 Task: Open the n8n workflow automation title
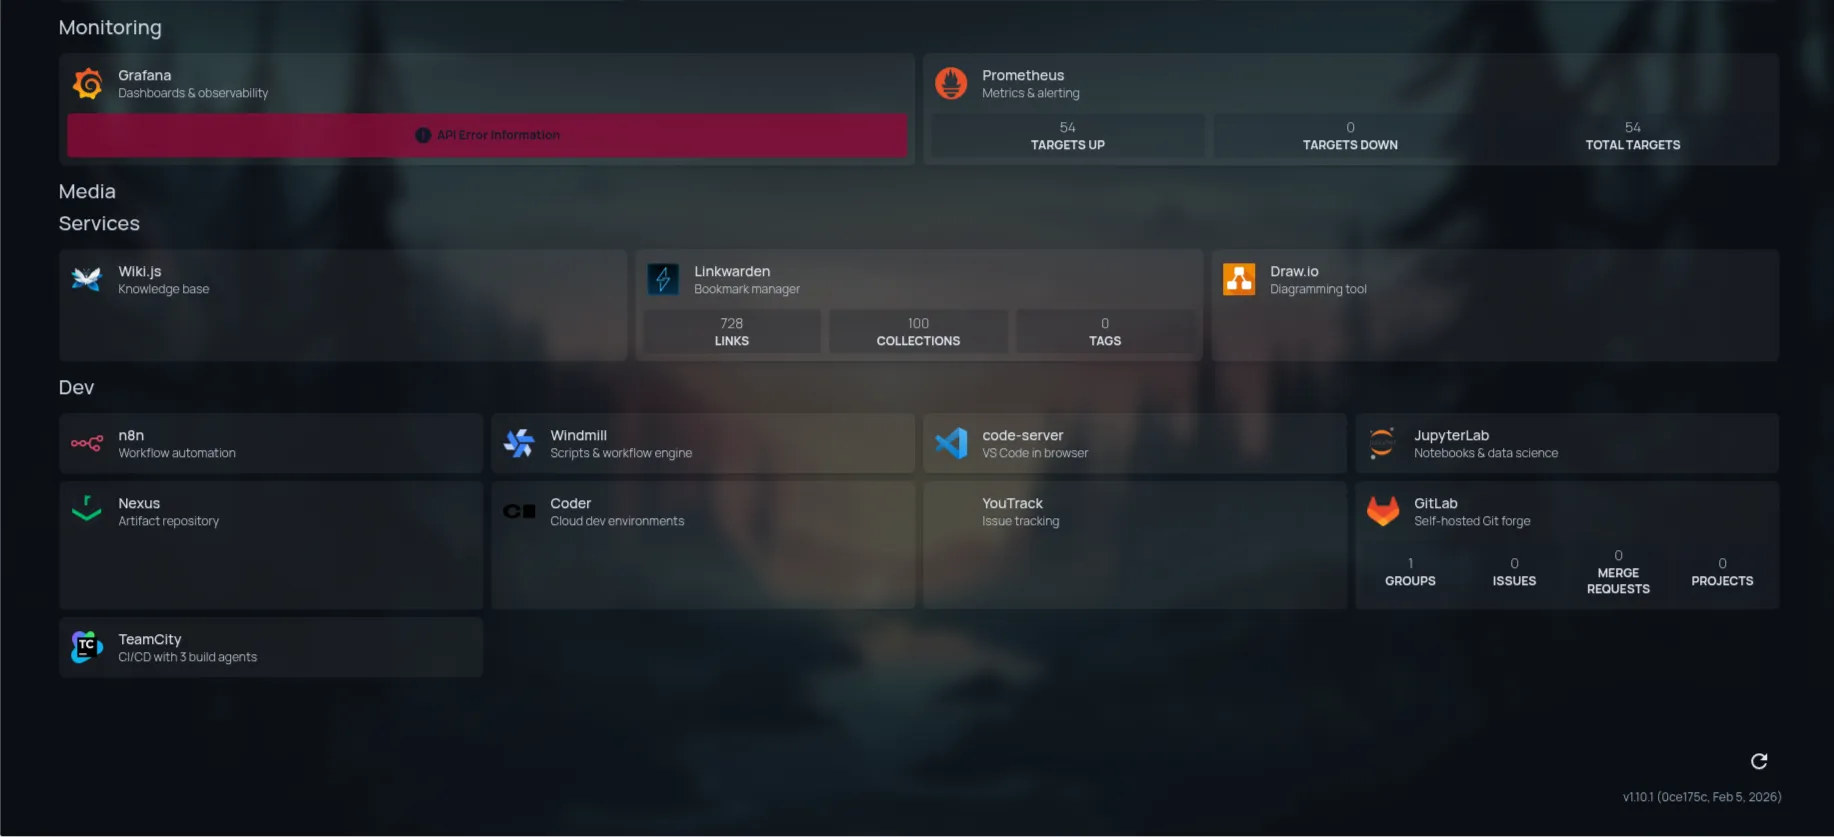tap(131, 435)
